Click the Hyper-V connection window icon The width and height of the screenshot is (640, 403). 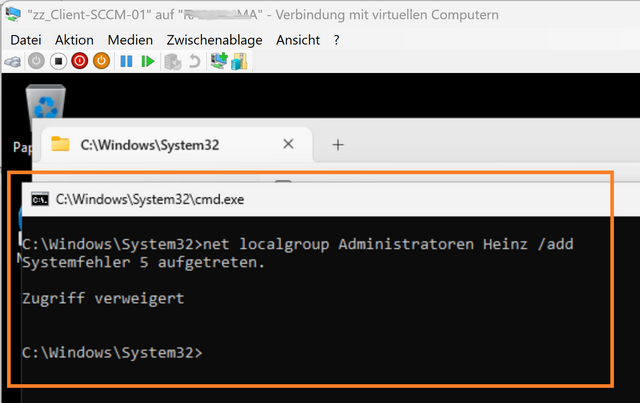coord(13,14)
